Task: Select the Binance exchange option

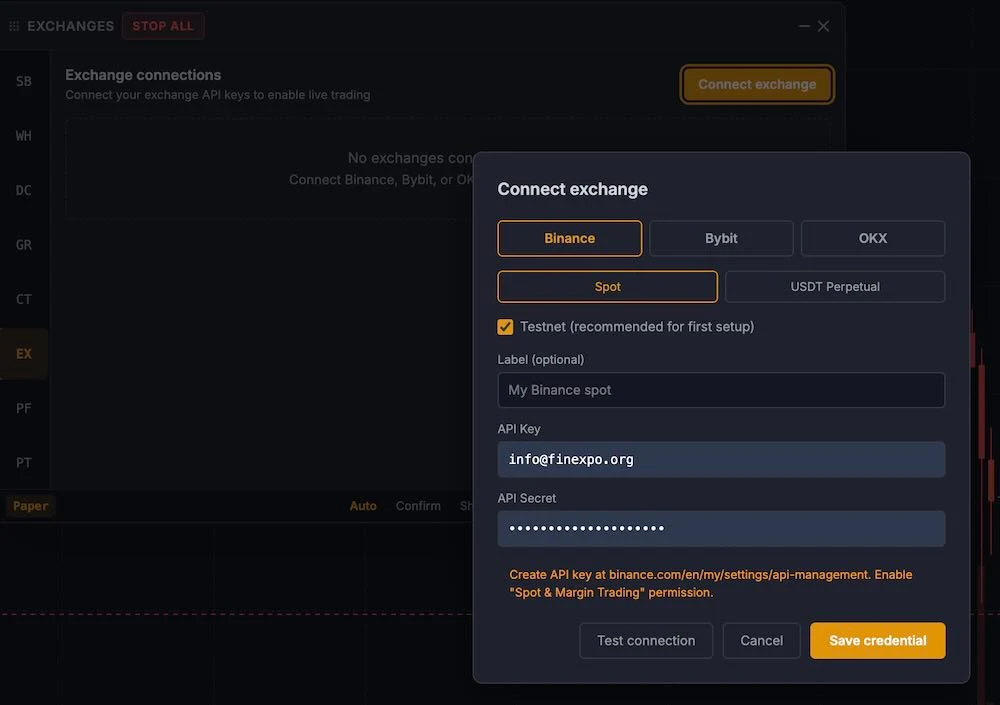Action: (x=570, y=238)
